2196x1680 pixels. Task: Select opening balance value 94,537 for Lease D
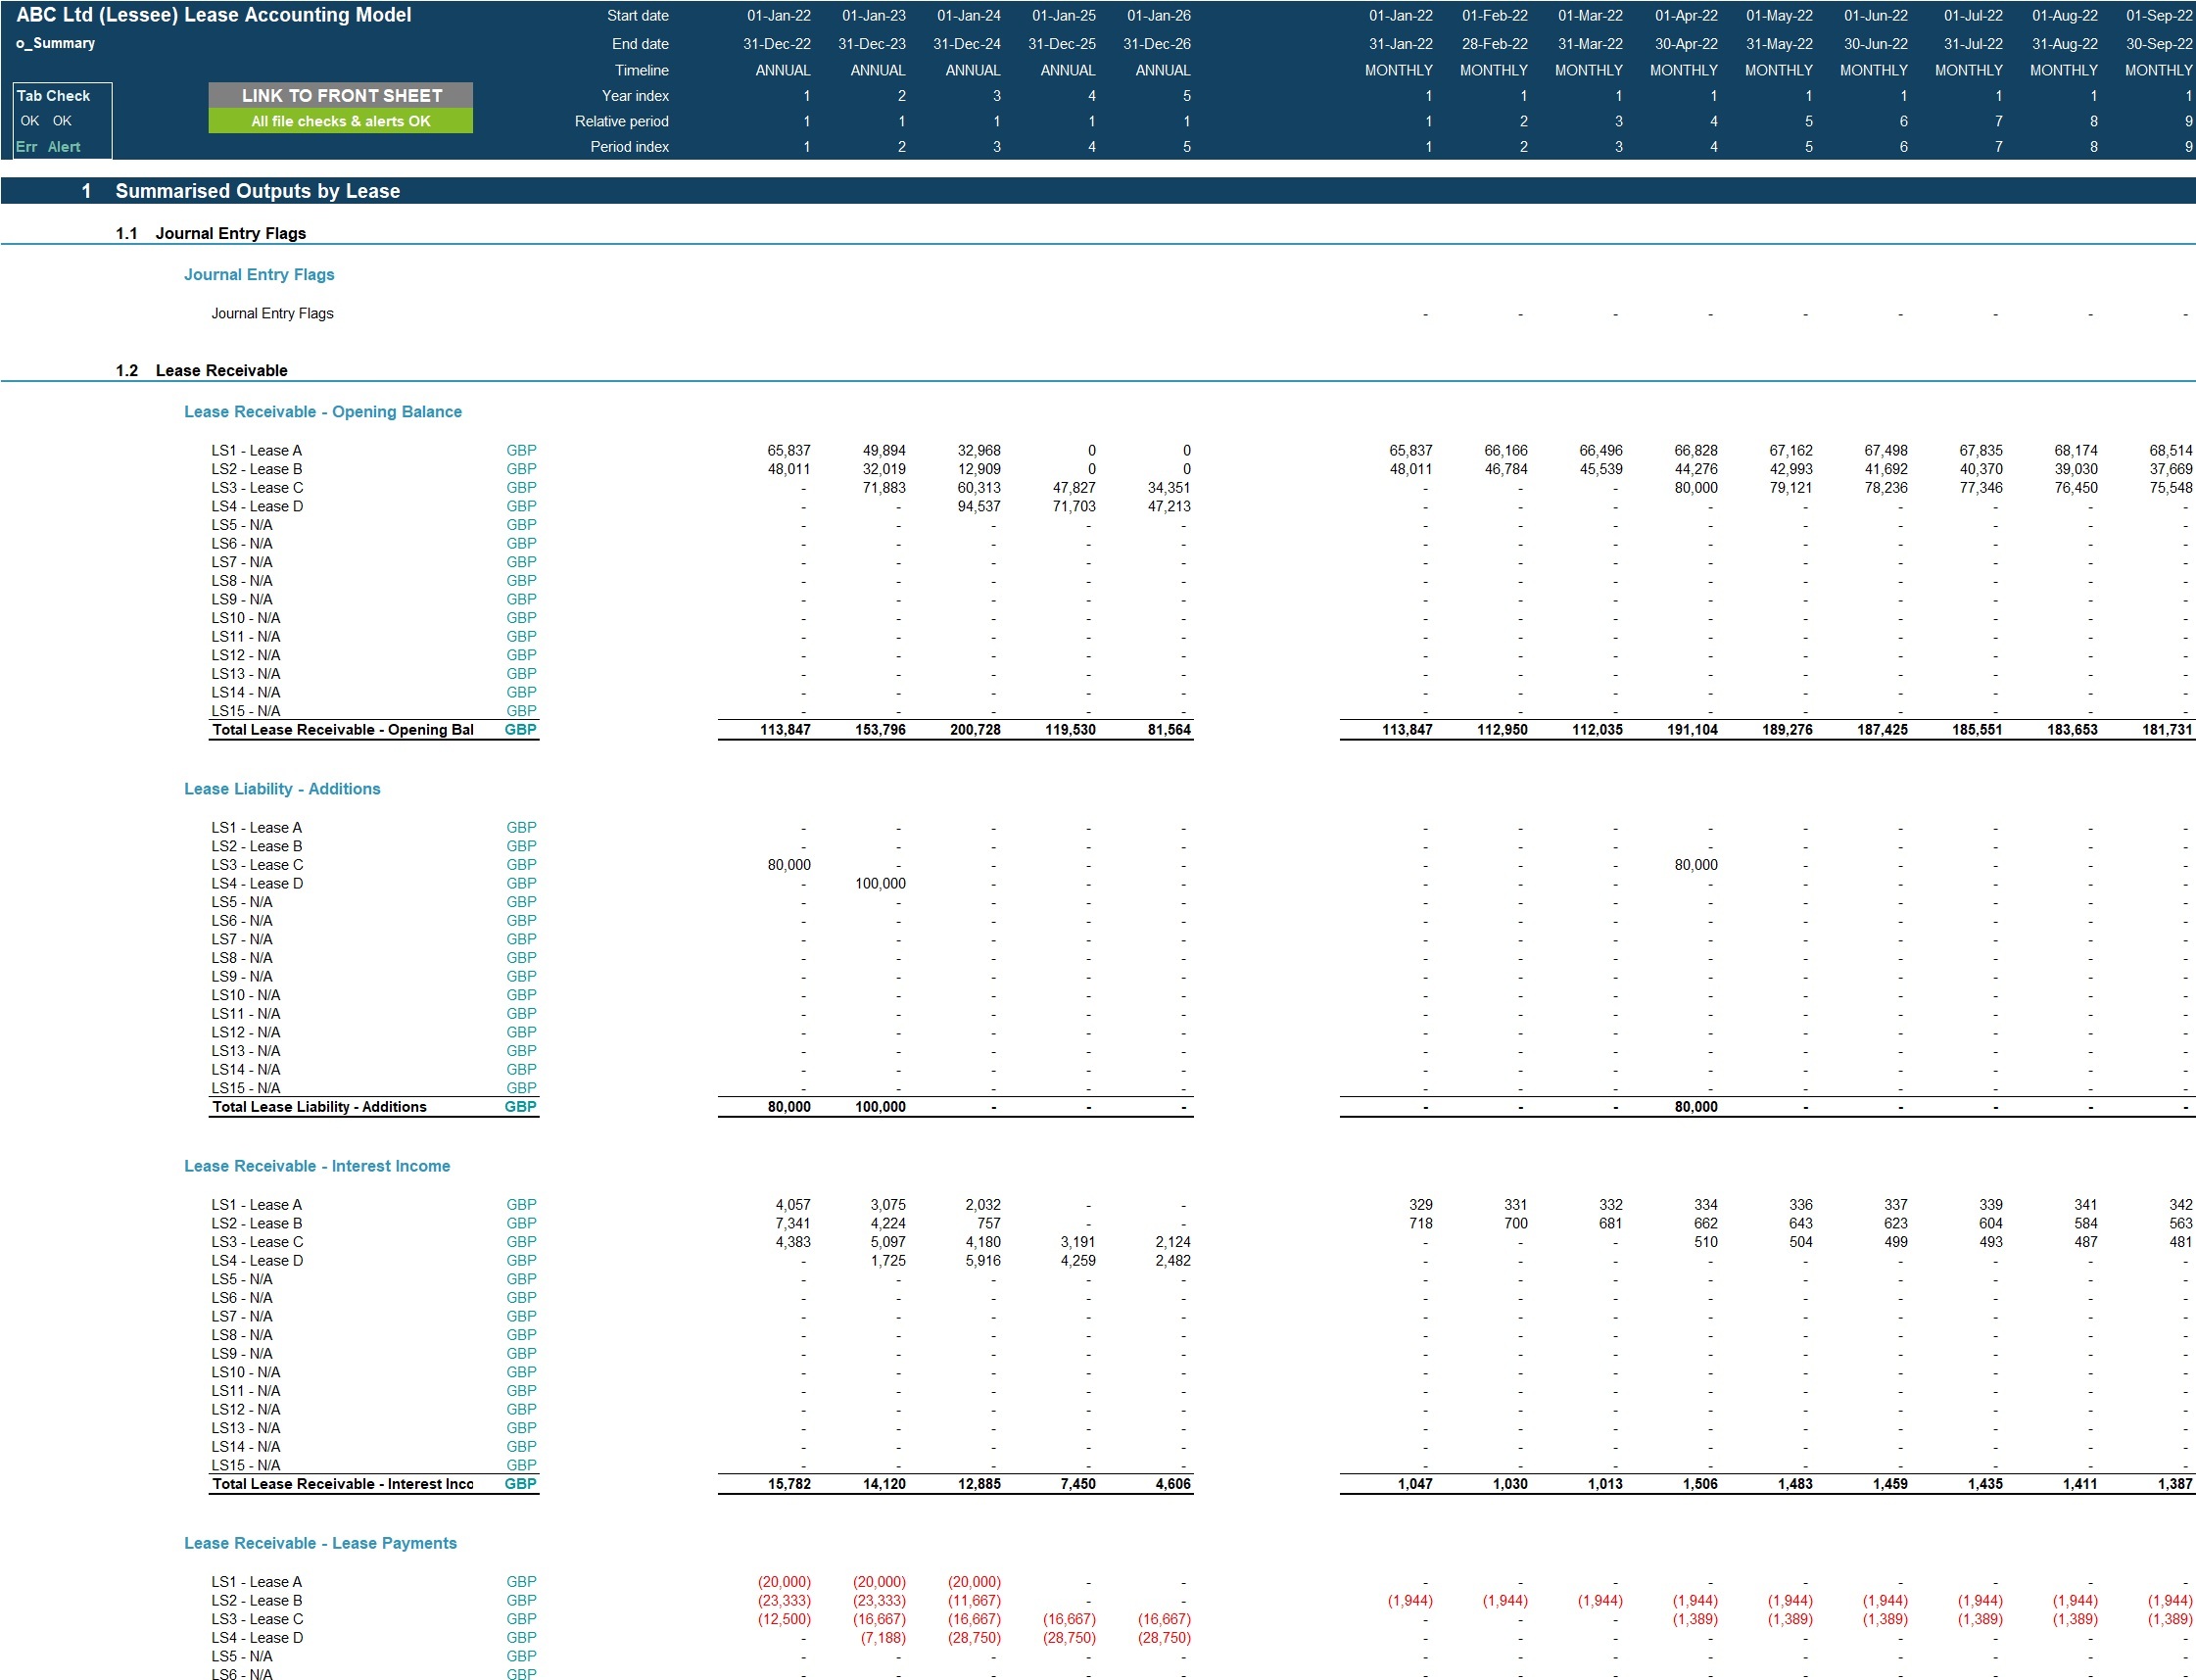(x=979, y=506)
